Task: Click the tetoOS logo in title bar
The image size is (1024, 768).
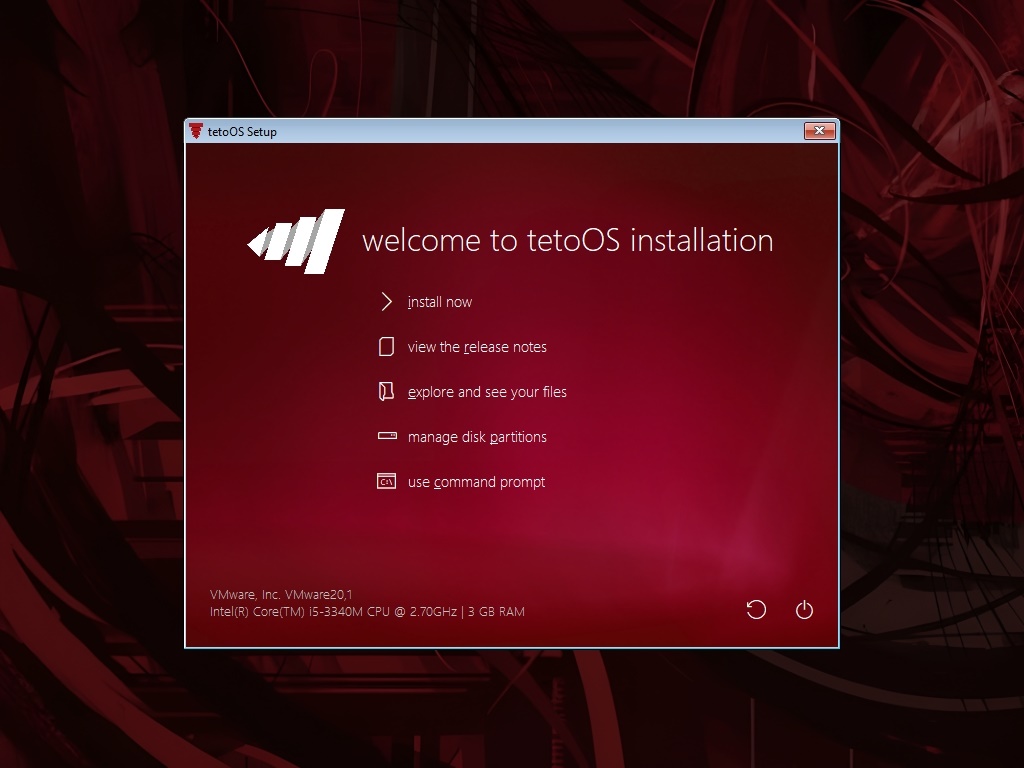Action: coord(196,131)
